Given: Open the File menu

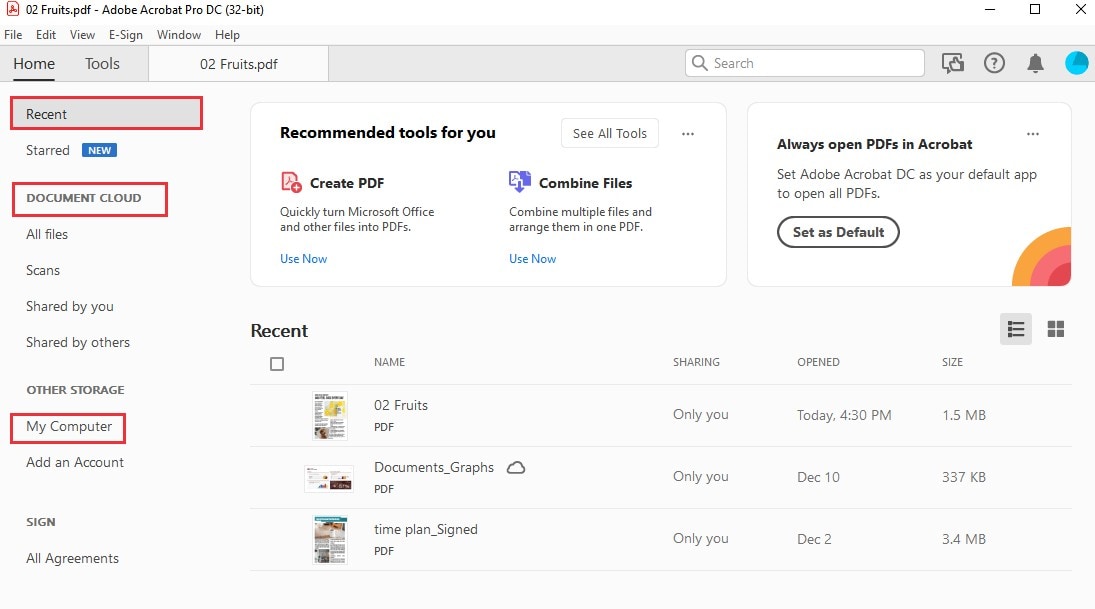Looking at the screenshot, I should click(x=13, y=35).
